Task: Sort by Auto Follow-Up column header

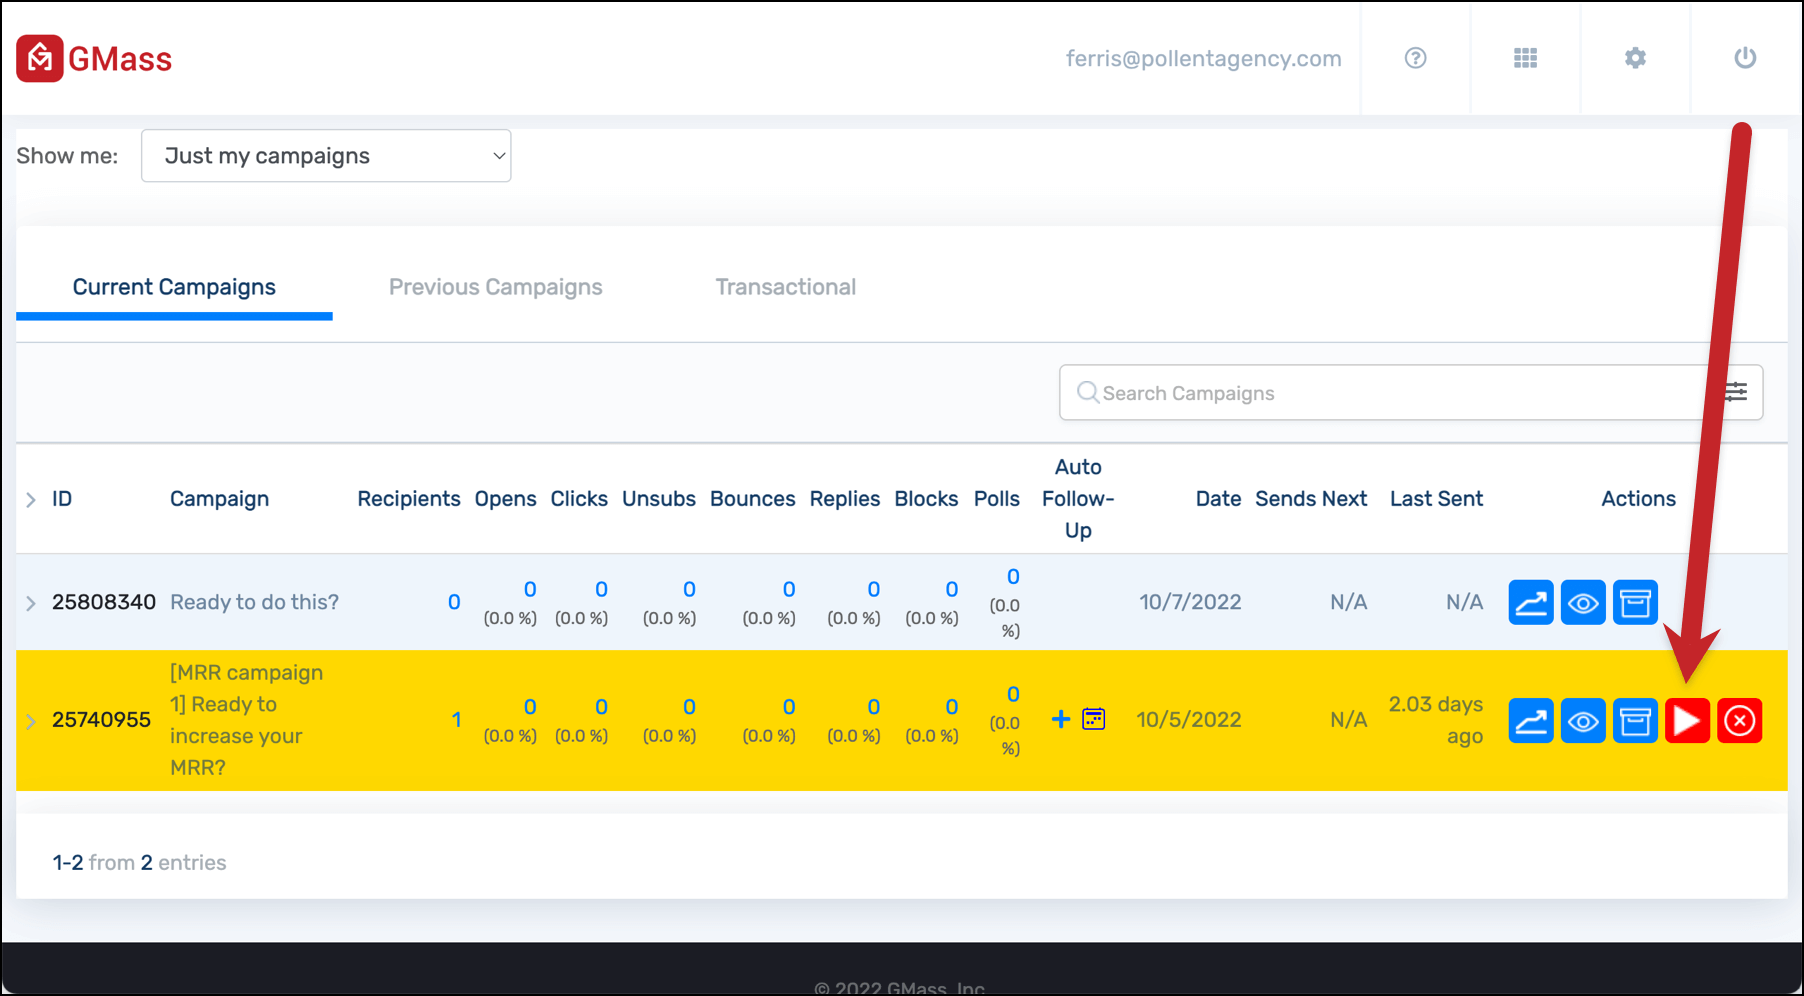Action: point(1078,499)
